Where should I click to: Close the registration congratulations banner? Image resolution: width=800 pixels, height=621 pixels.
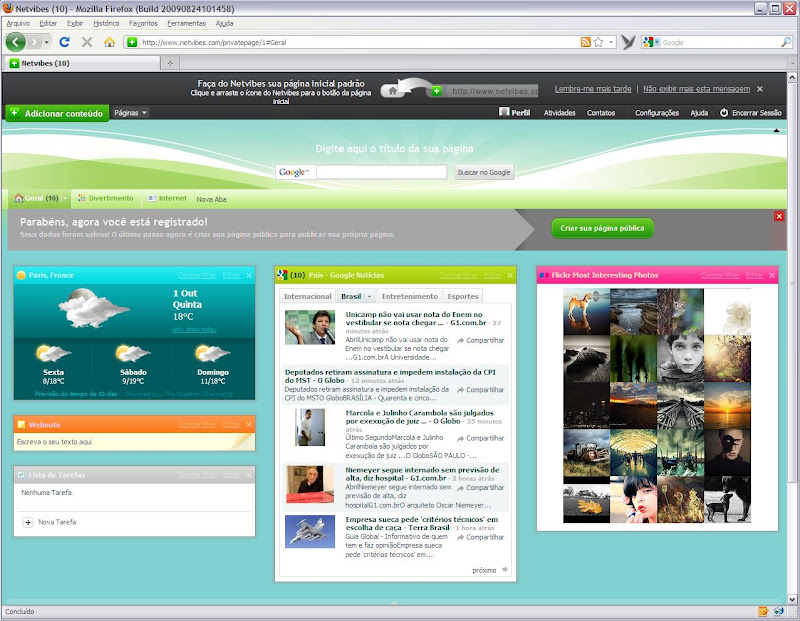779,216
